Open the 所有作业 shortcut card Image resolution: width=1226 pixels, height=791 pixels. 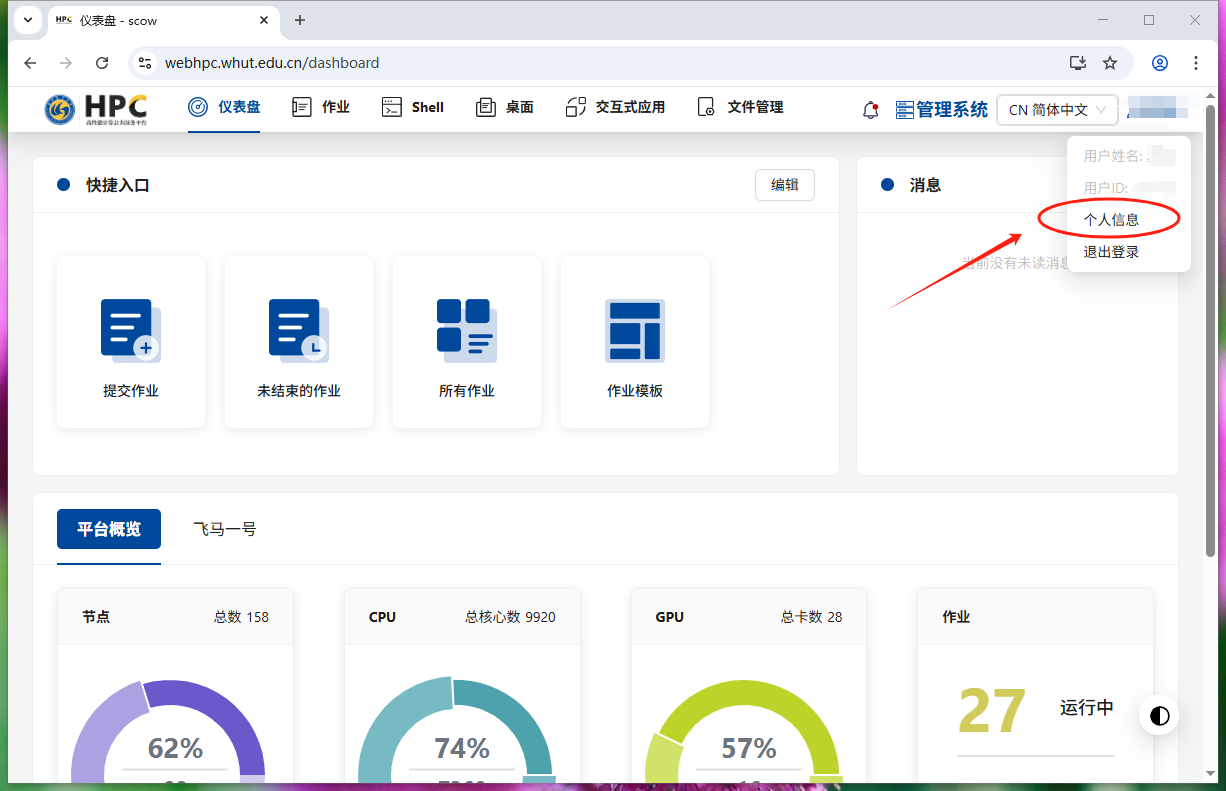tap(467, 342)
